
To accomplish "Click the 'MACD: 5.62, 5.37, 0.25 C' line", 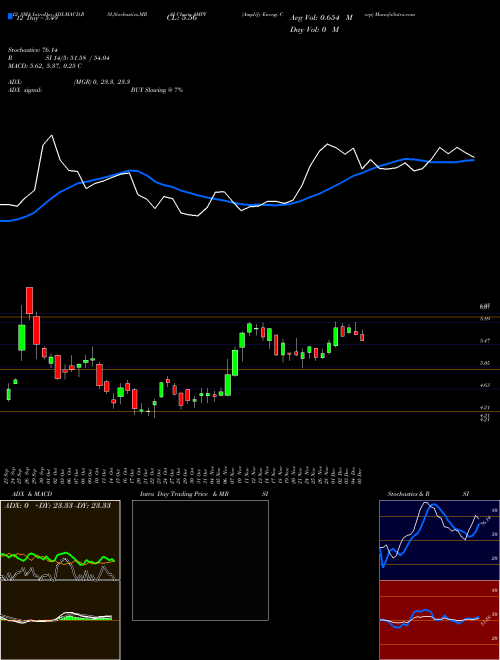I will point(45,66).
